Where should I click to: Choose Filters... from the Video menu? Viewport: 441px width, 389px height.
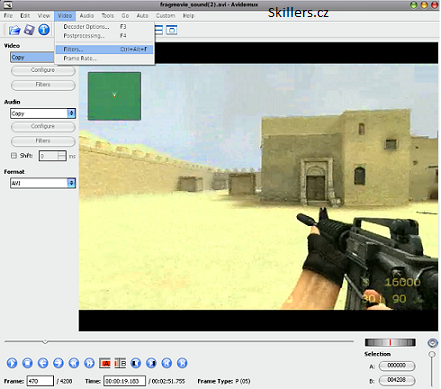pyautogui.click(x=104, y=49)
